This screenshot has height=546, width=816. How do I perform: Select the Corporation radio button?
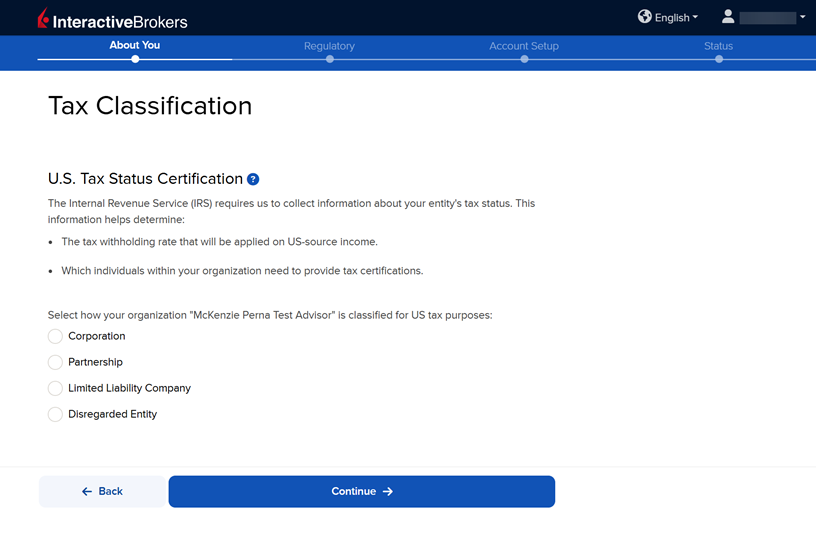pos(55,336)
